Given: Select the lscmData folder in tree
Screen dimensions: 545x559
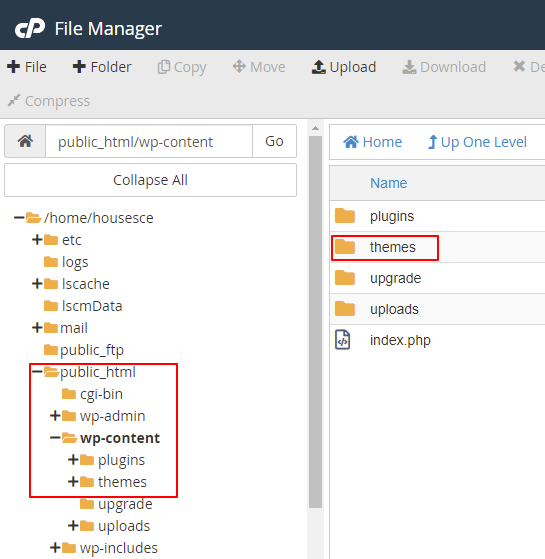Looking at the screenshot, I should click(x=92, y=306).
